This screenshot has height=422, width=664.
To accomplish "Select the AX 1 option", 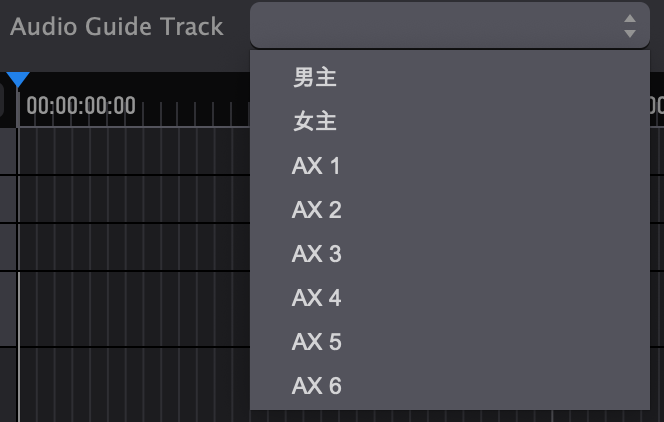I will pos(450,165).
